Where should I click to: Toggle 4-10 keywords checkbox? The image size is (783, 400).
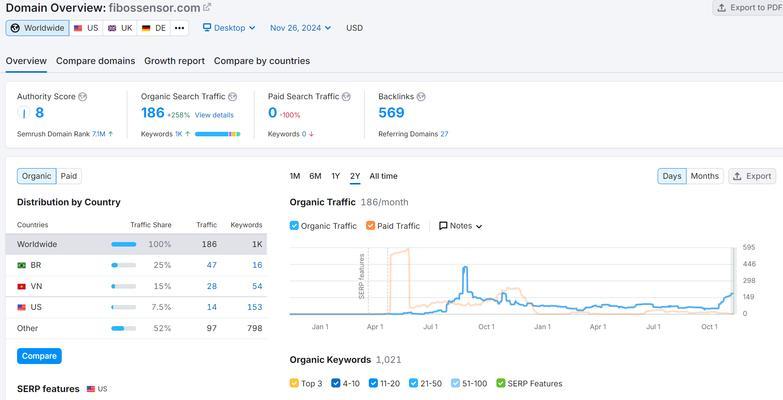[x=336, y=384]
